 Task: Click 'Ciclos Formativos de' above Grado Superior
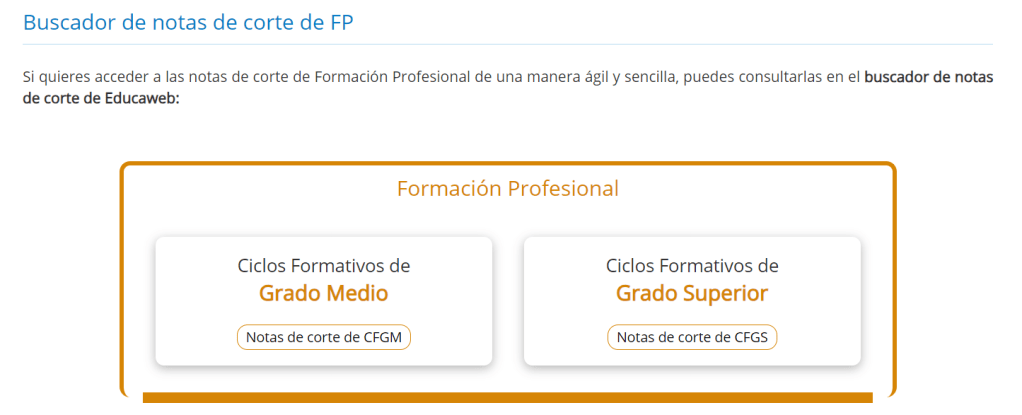[x=692, y=266]
